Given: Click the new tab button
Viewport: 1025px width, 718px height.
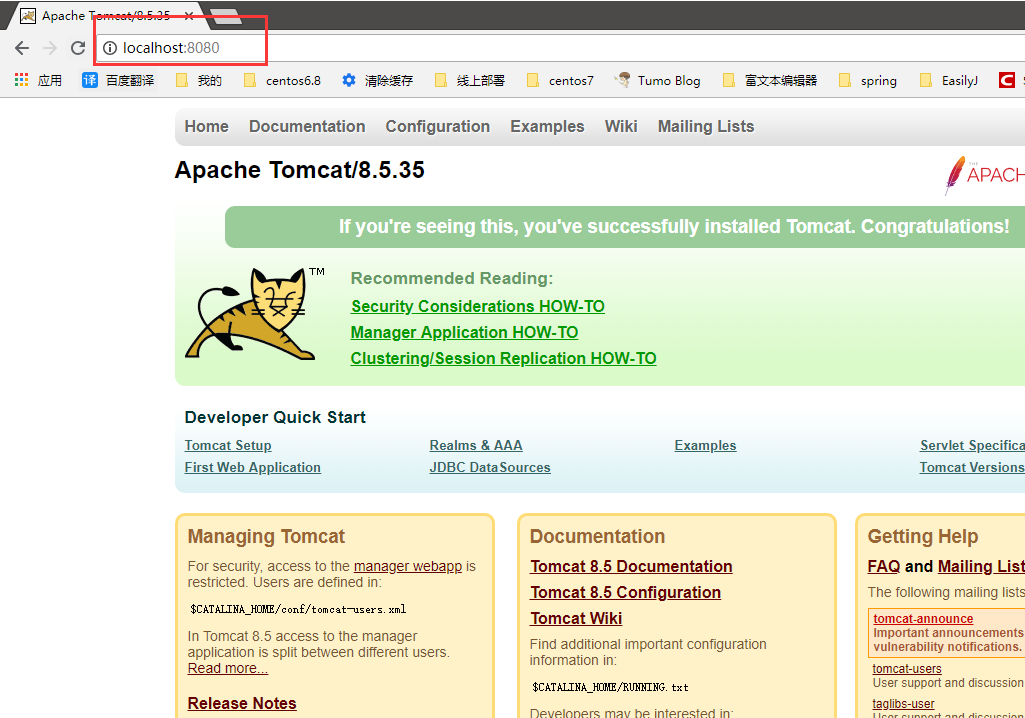Looking at the screenshot, I should coord(226,16).
